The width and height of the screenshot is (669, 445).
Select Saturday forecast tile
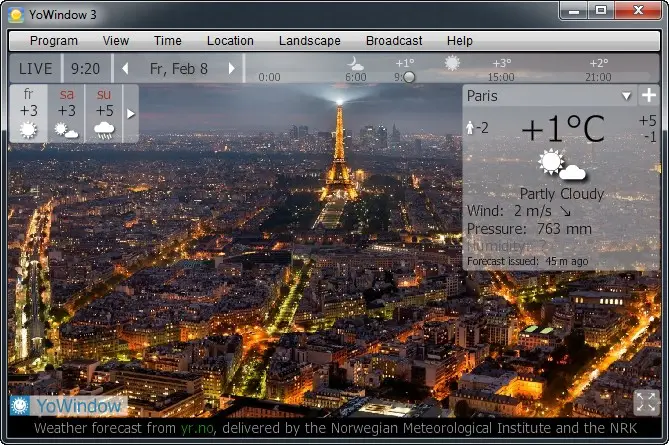coord(66,113)
